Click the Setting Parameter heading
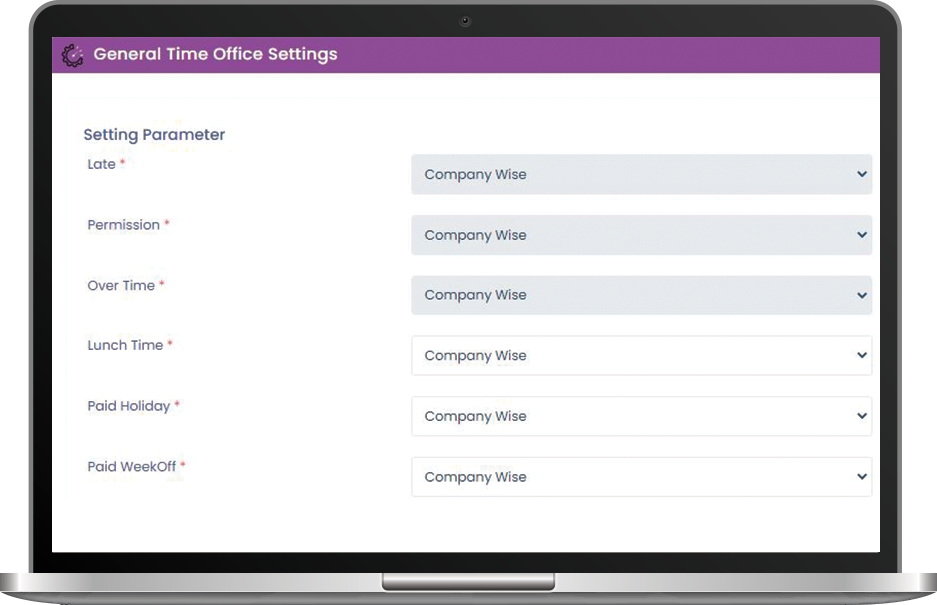The image size is (937, 605). (154, 135)
